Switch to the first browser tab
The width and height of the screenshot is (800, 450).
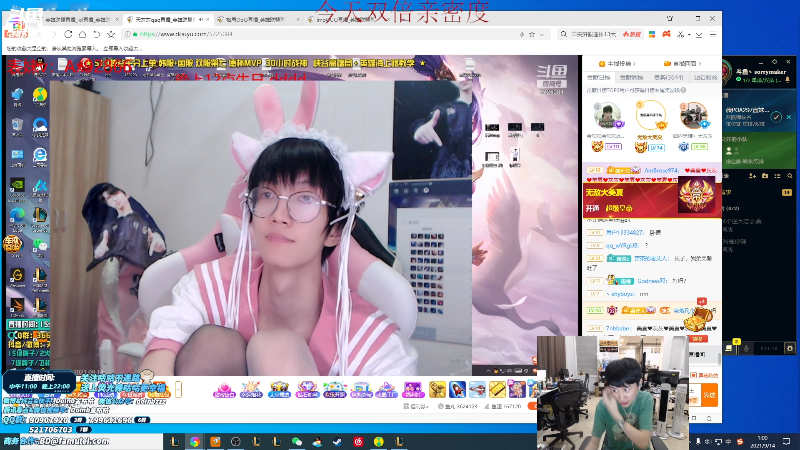(x=77, y=19)
